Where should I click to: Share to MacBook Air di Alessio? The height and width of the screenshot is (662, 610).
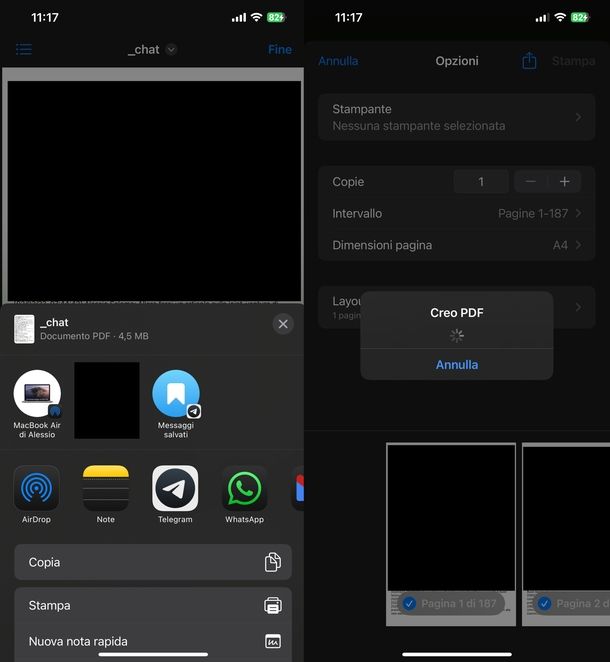pos(37,404)
